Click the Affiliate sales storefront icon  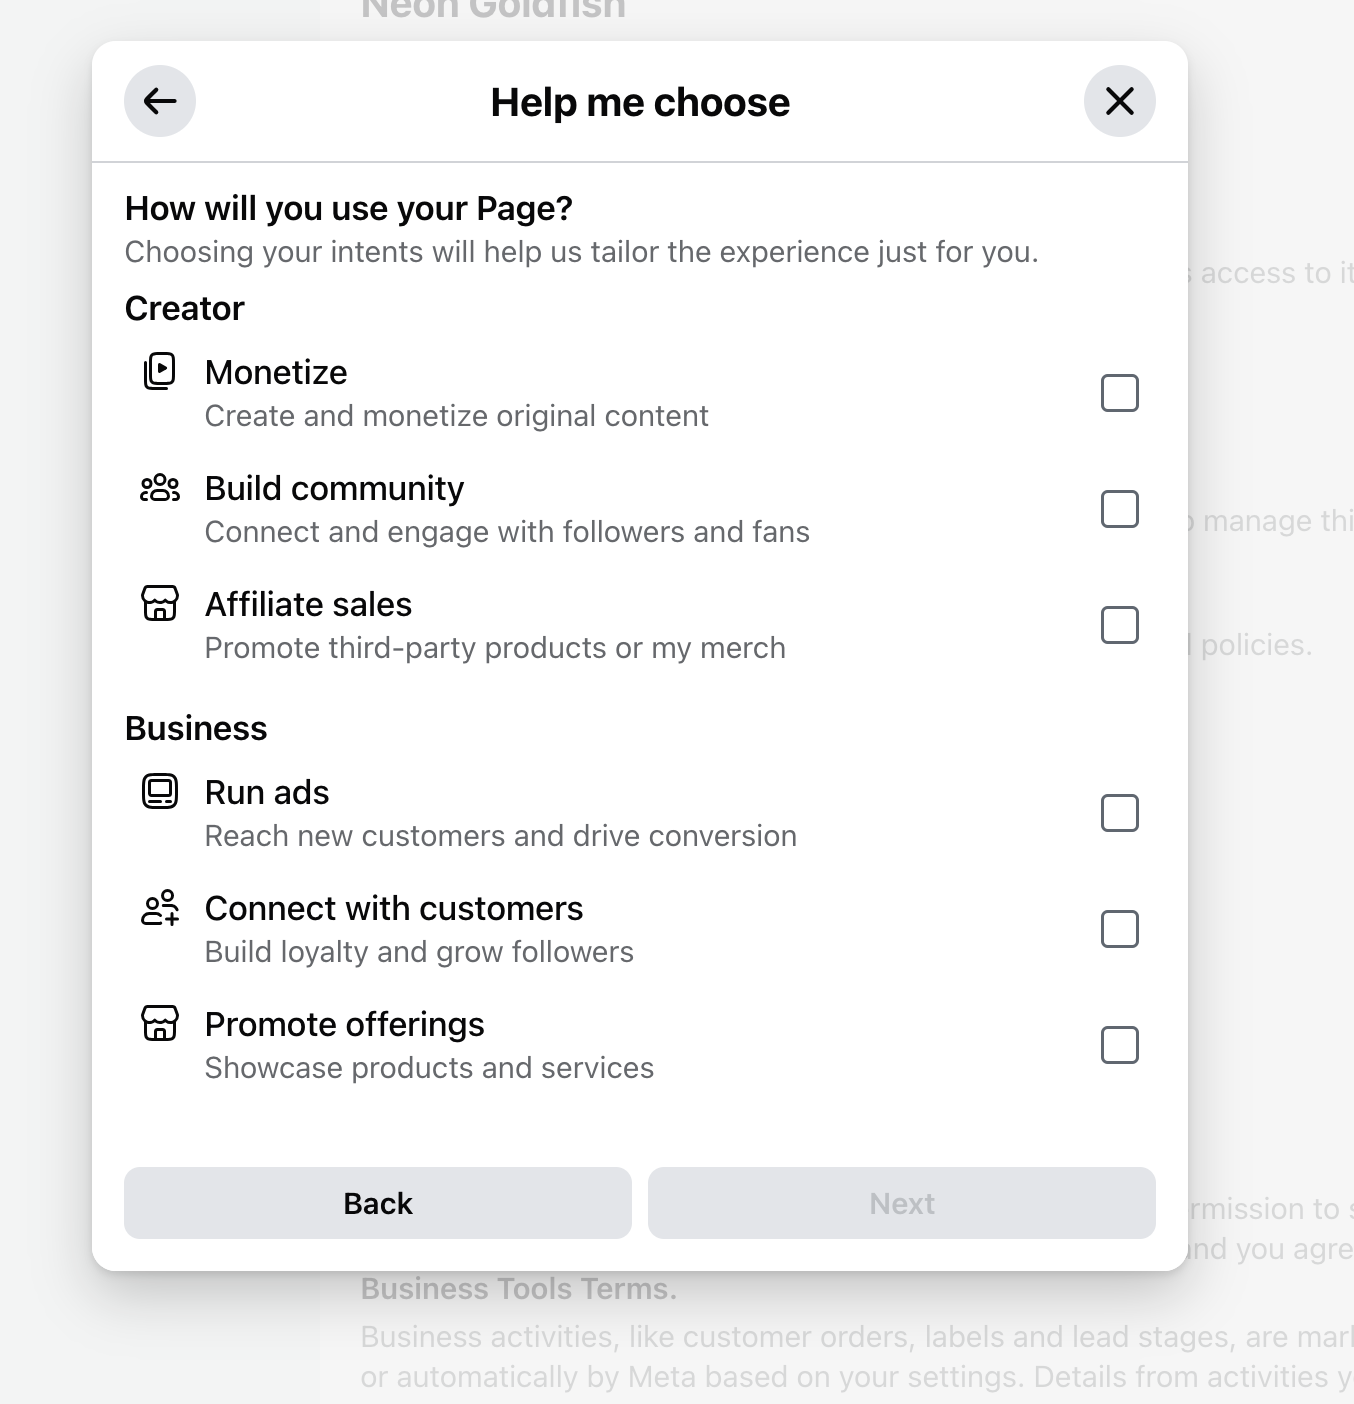[x=160, y=603]
